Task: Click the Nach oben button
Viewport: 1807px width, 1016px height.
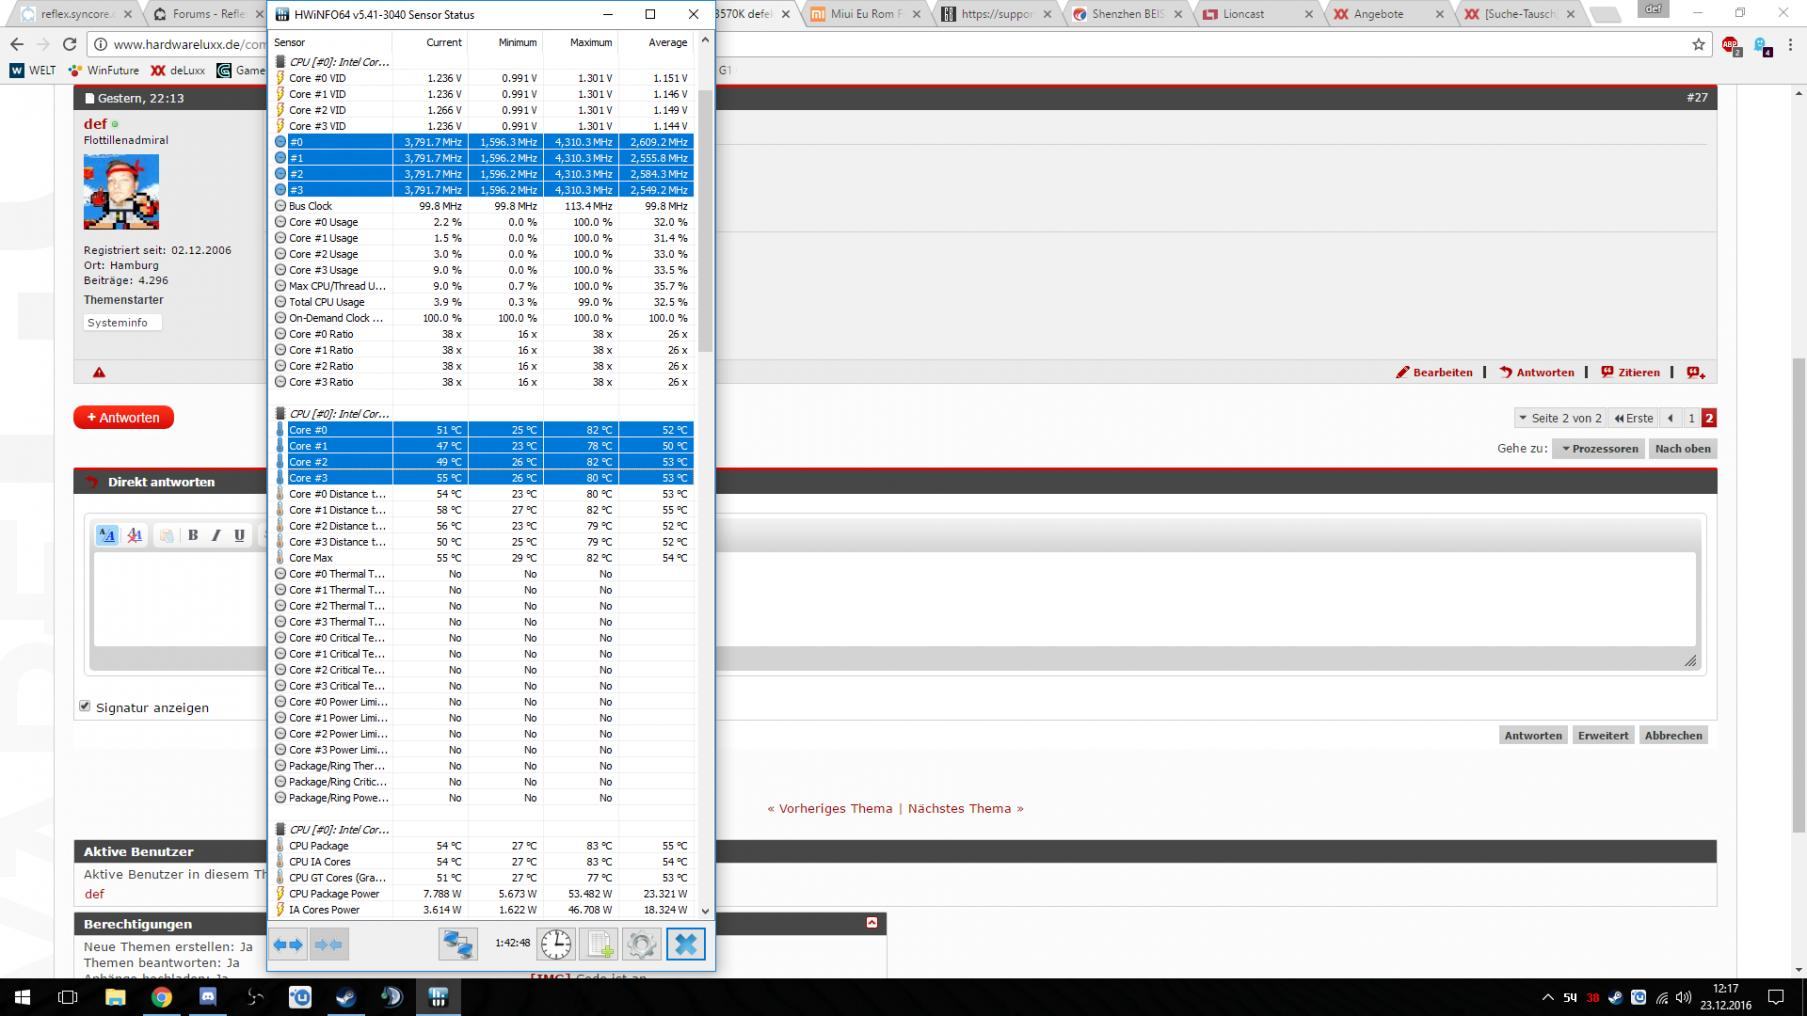Action: coord(1683,449)
